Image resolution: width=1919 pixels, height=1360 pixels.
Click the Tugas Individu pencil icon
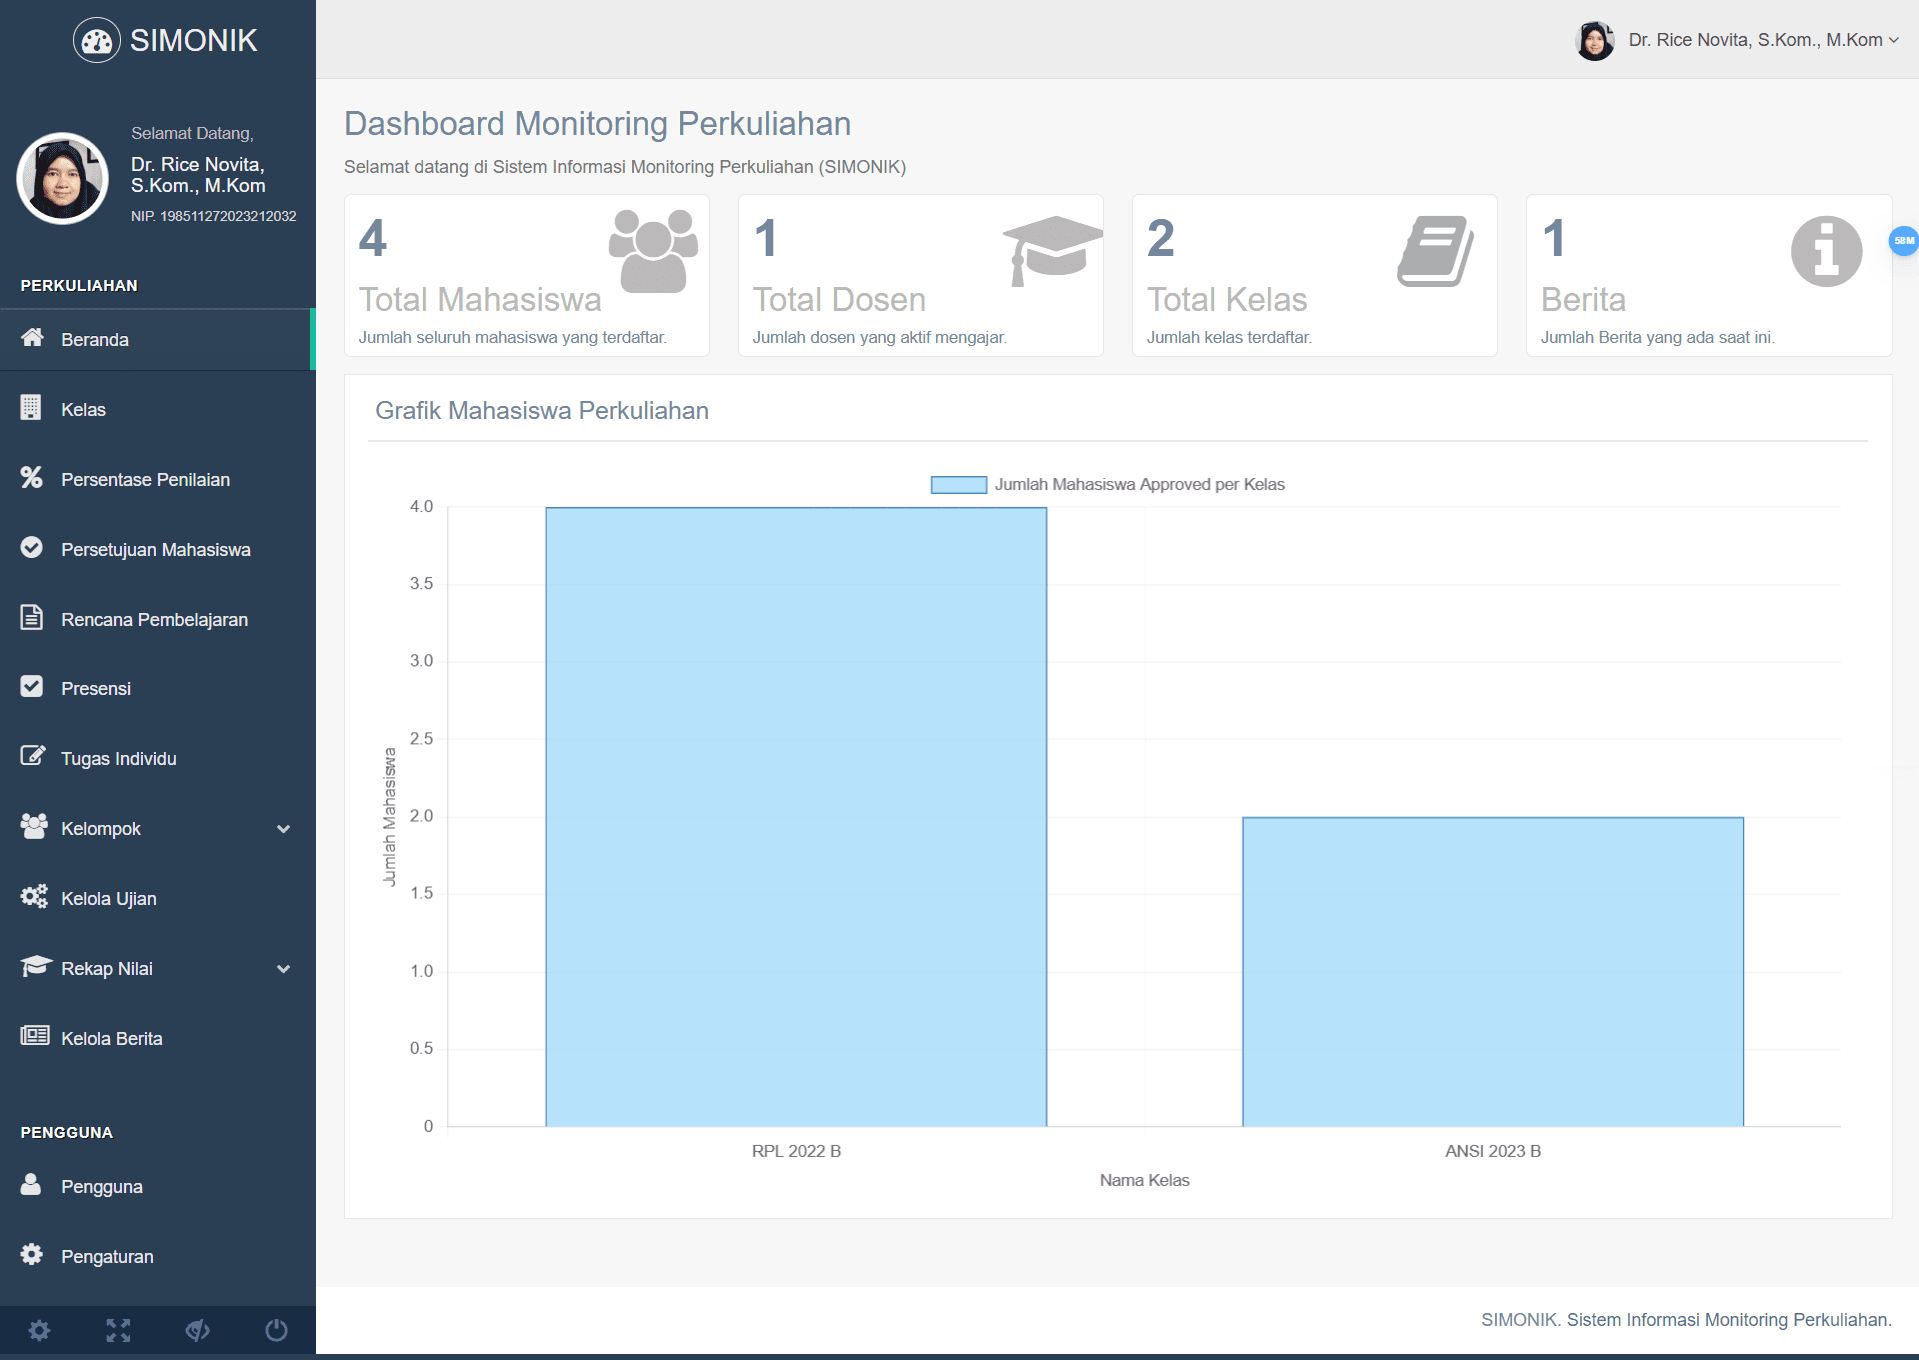[33, 758]
